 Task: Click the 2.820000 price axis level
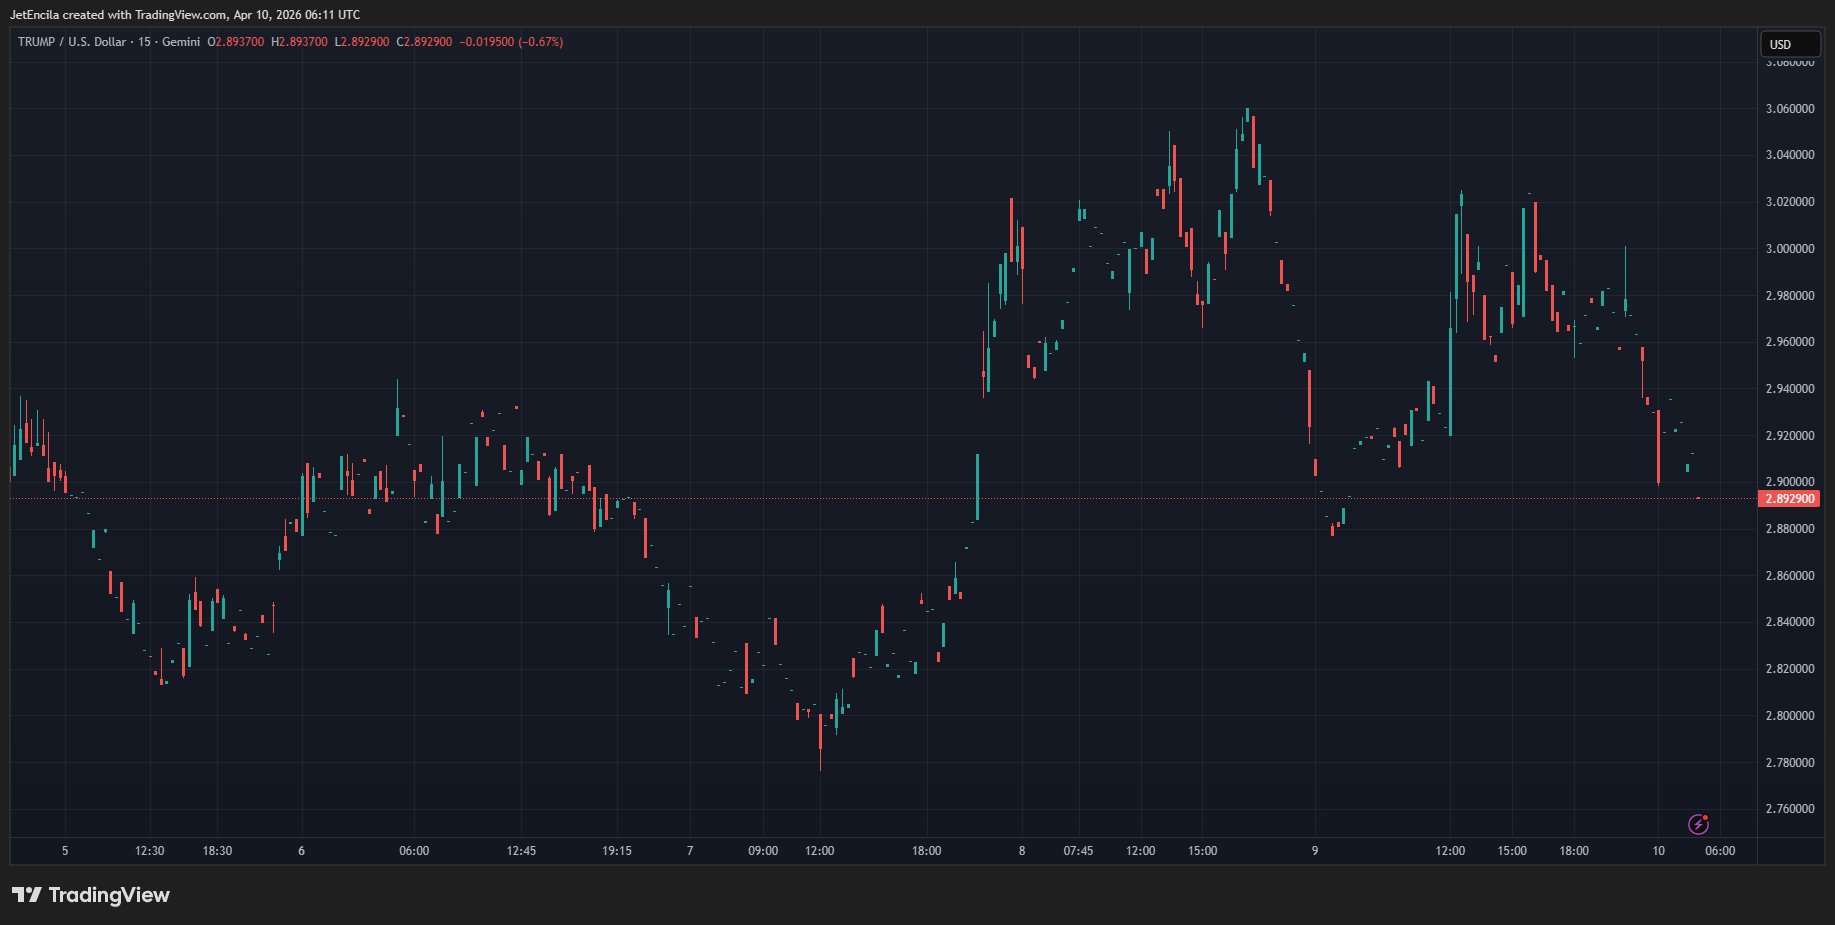(x=1789, y=669)
